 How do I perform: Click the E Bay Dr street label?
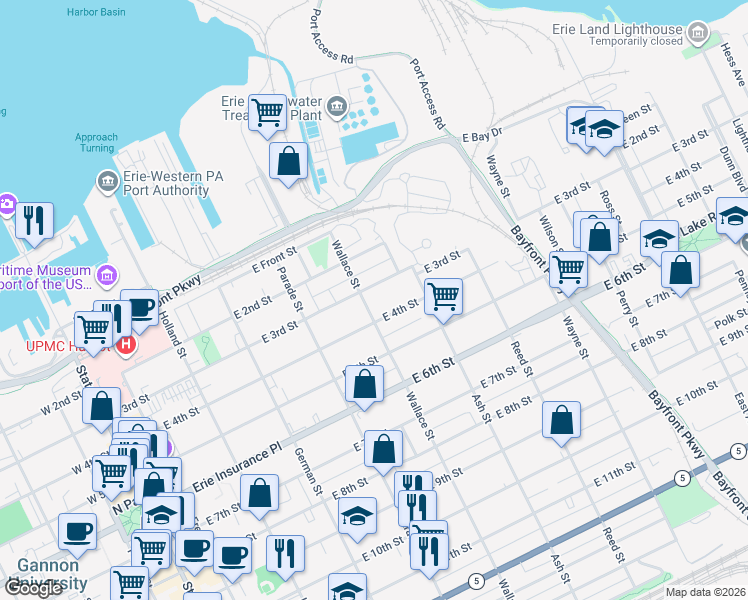click(x=482, y=134)
